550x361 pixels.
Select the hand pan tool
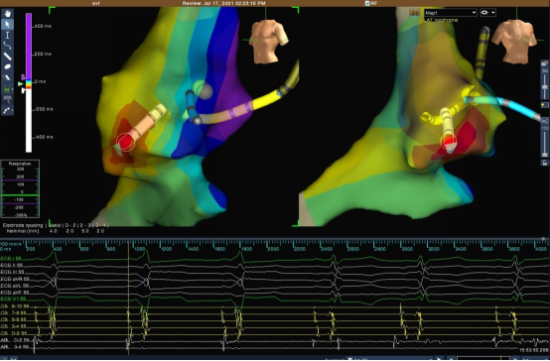7,14
